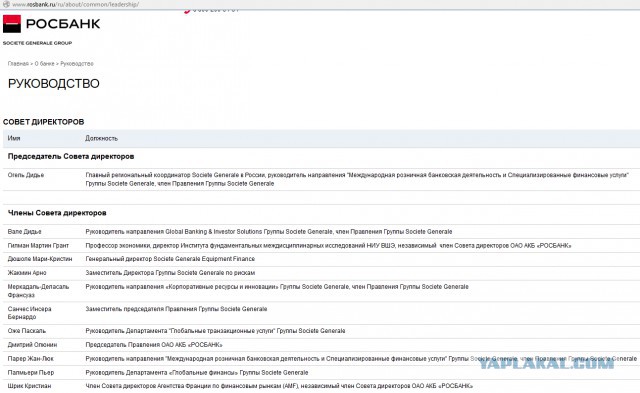Select the name Оже Паскаль

pos(27,331)
